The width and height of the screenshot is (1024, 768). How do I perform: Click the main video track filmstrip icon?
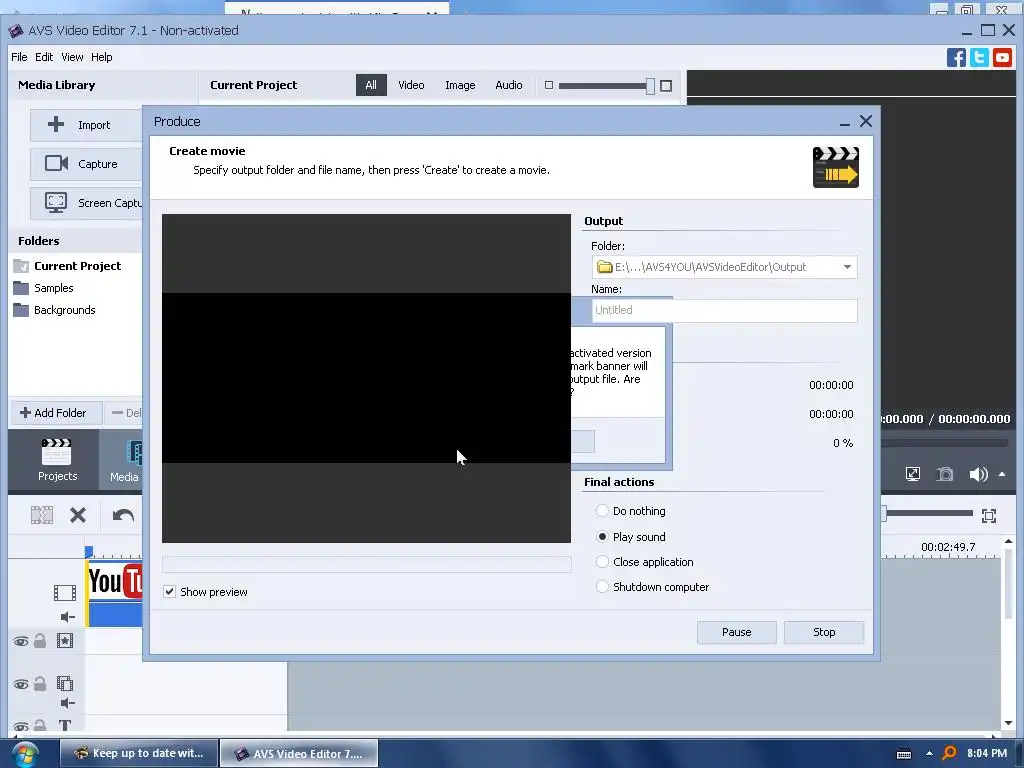tap(65, 593)
